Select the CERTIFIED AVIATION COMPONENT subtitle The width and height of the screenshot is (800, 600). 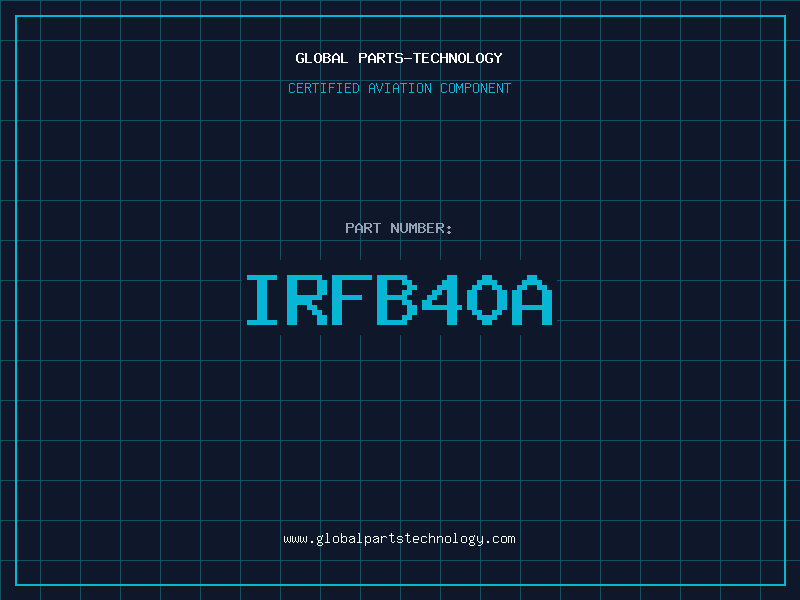click(399, 88)
